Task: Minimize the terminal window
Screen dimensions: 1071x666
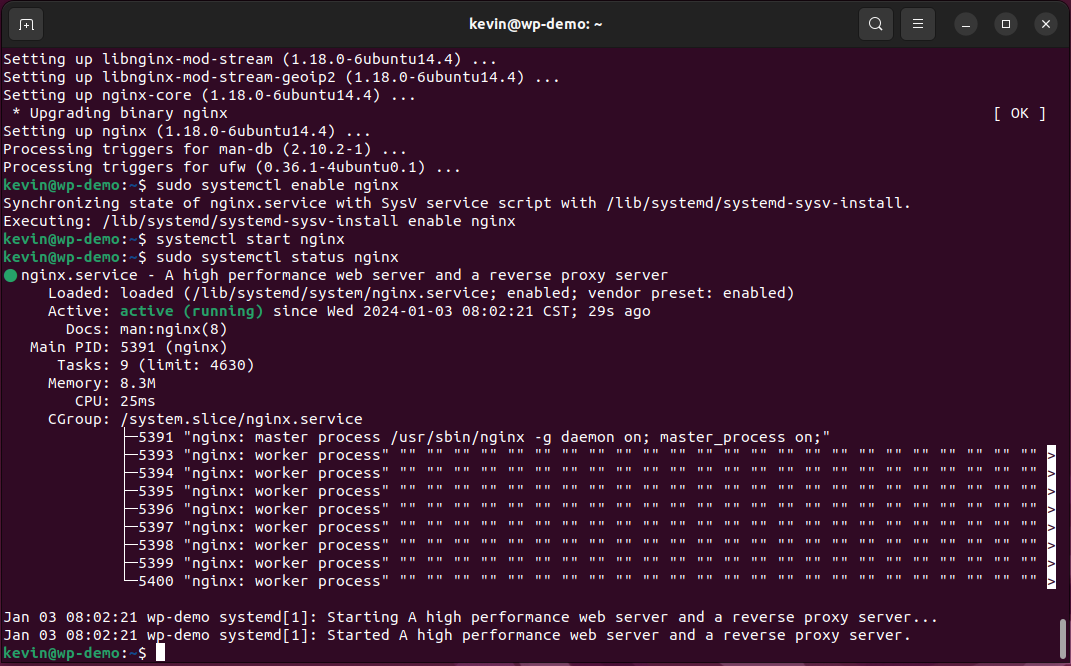Action: point(966,25)
